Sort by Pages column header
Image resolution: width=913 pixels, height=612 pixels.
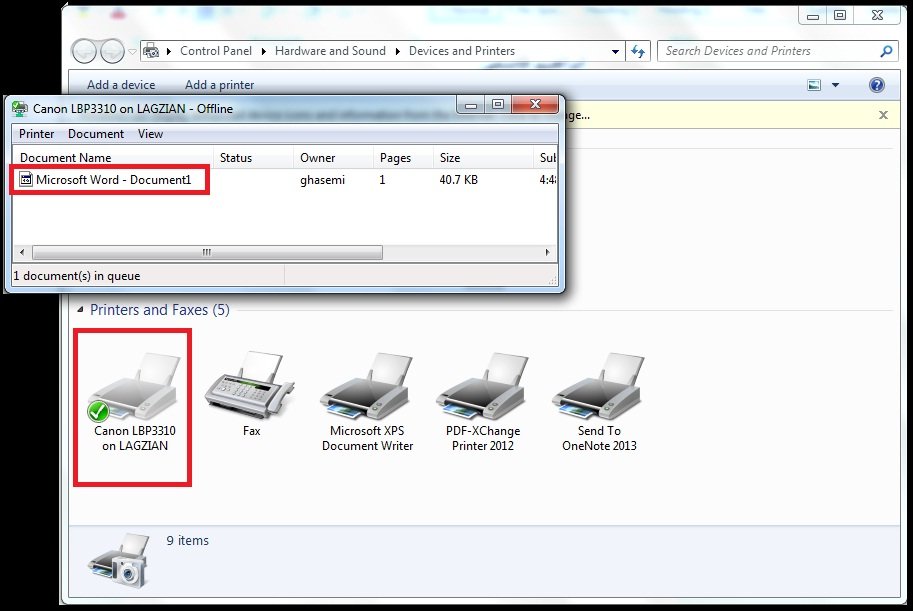404,158
